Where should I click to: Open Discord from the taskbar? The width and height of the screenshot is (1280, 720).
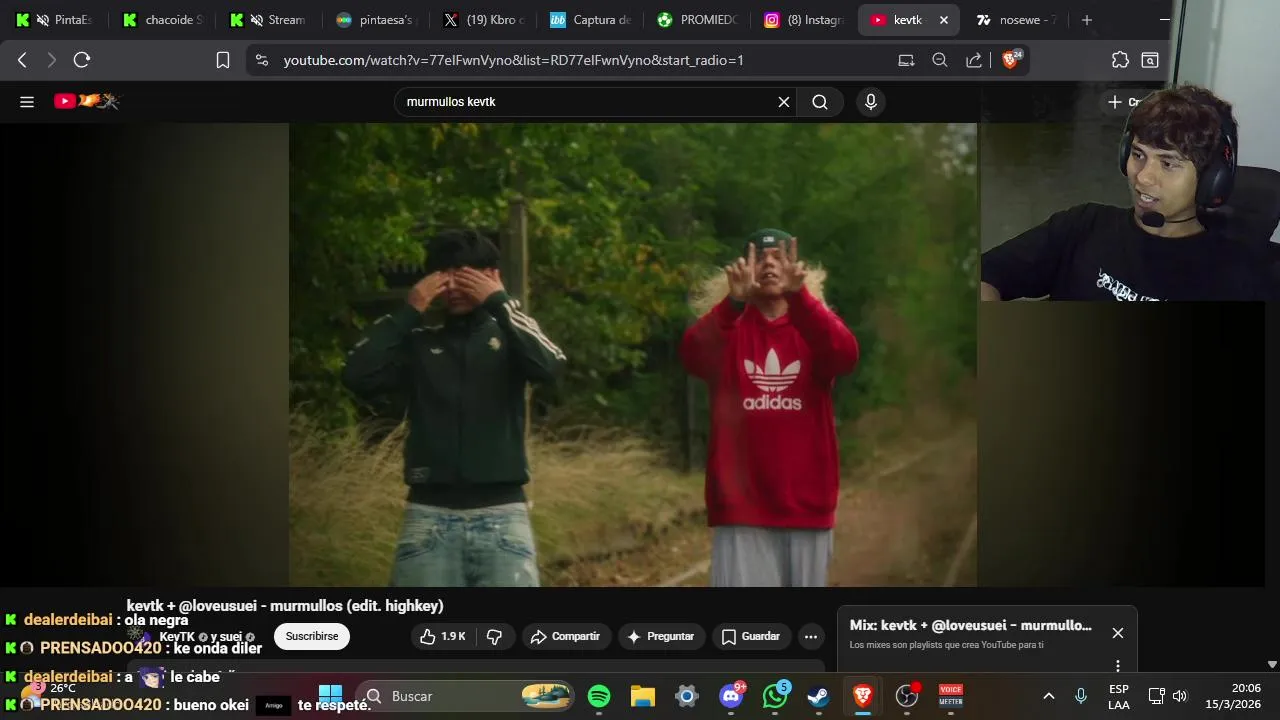pyautogui.click(x=732, y=696)
